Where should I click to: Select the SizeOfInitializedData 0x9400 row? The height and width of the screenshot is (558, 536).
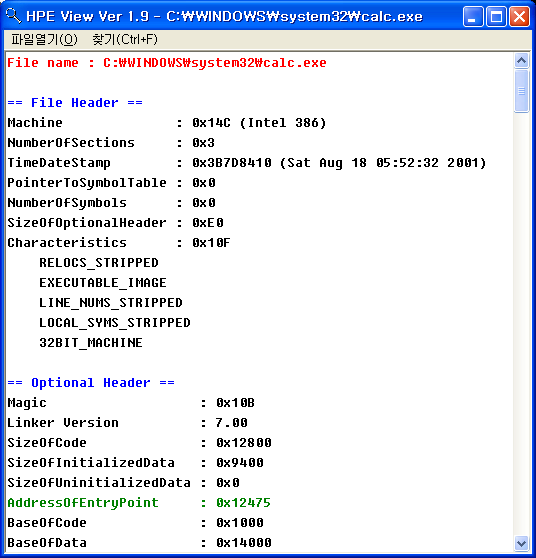pos(135,462)
